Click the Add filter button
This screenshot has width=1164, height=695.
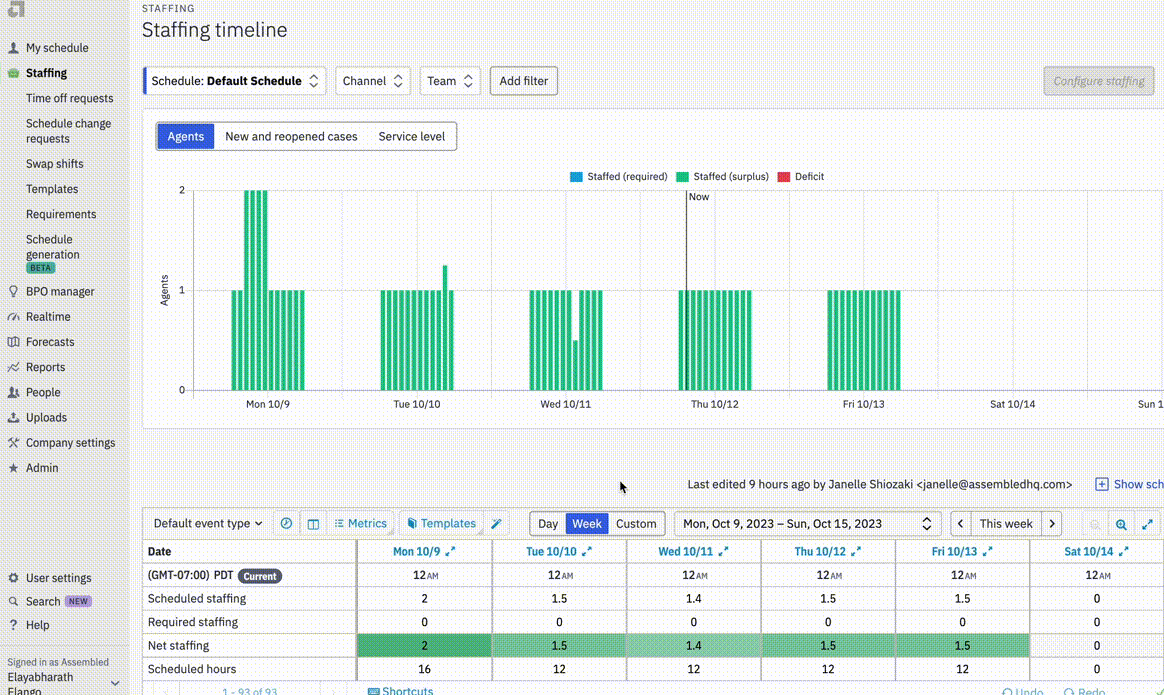(523, 81)
